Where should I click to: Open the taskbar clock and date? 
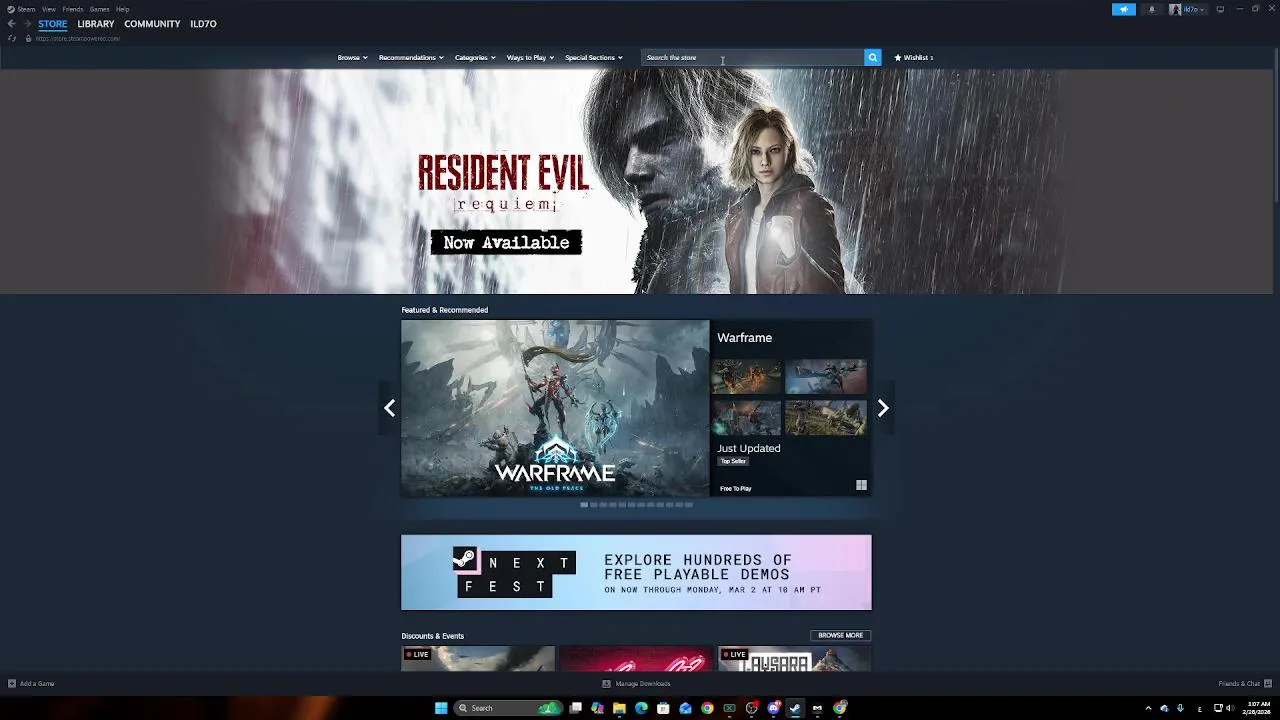point(1258,708)
